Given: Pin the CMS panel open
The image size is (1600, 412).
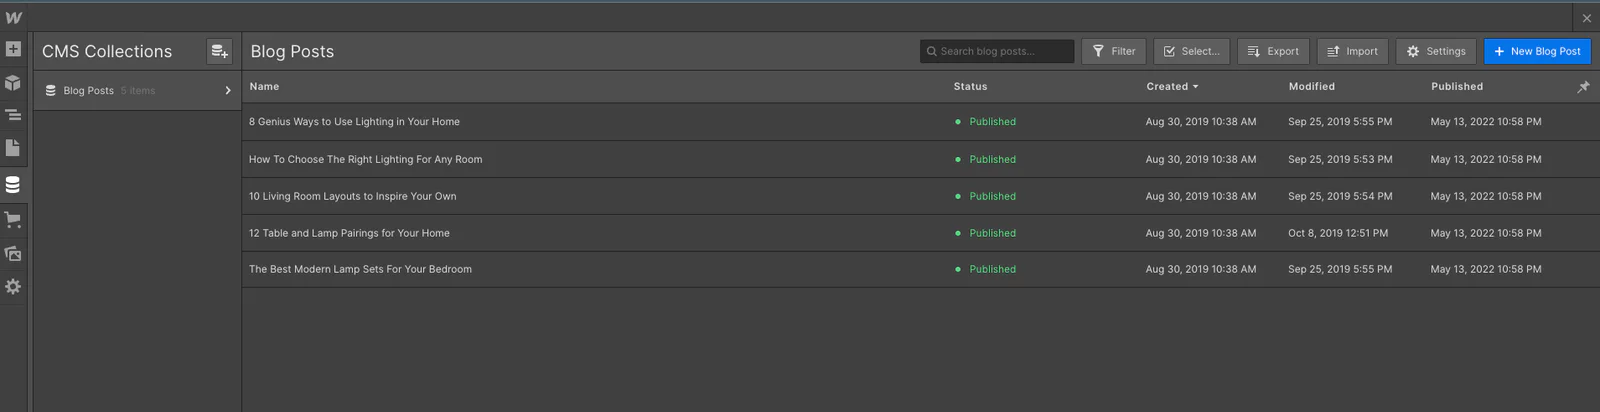Looking at the screenshot, I should click(1583, 87).
